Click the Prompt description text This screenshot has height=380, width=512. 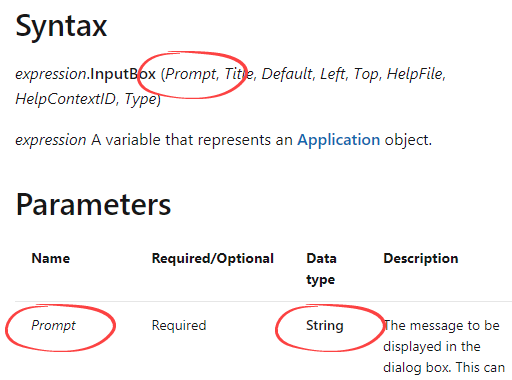coord(444,346)
